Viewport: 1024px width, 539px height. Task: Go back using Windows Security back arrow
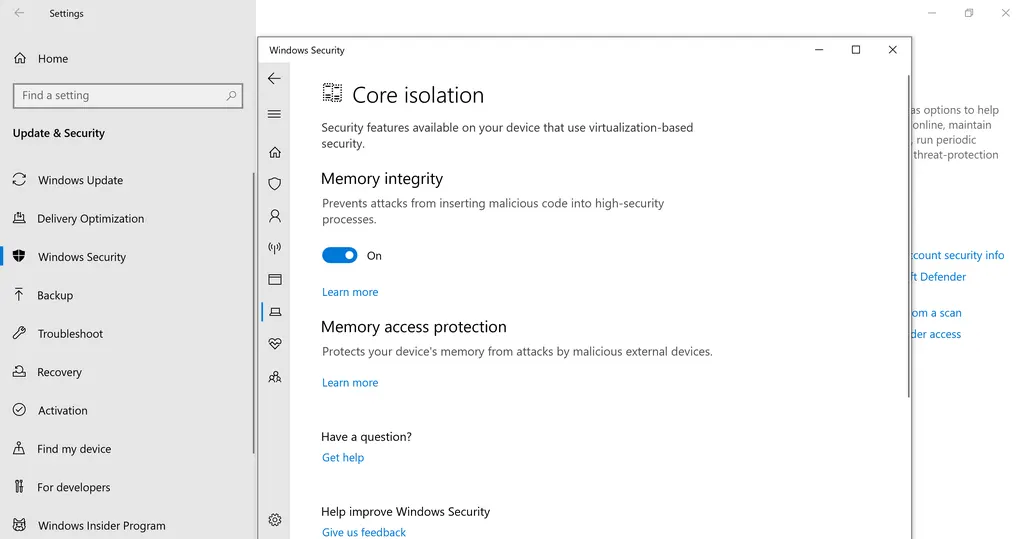(x=274, y=78)
